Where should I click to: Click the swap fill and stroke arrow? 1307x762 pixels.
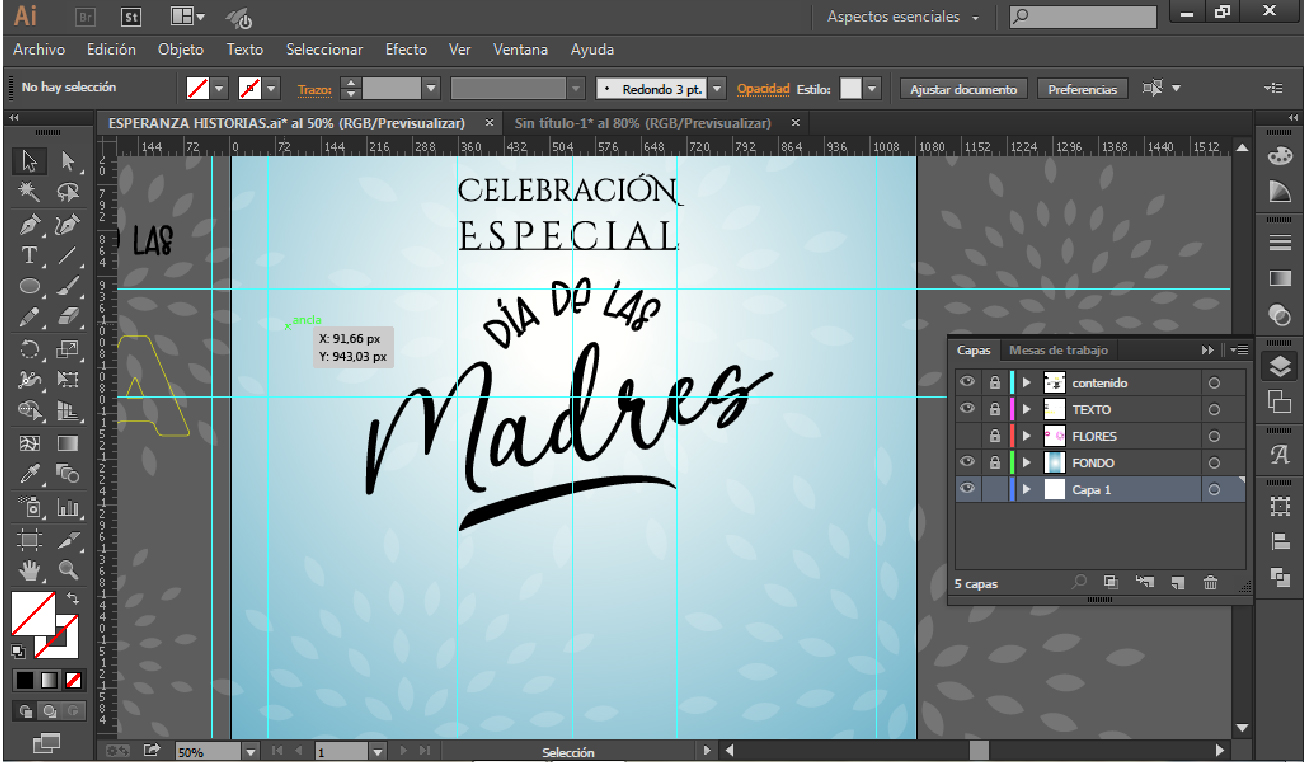pos(72,598)
